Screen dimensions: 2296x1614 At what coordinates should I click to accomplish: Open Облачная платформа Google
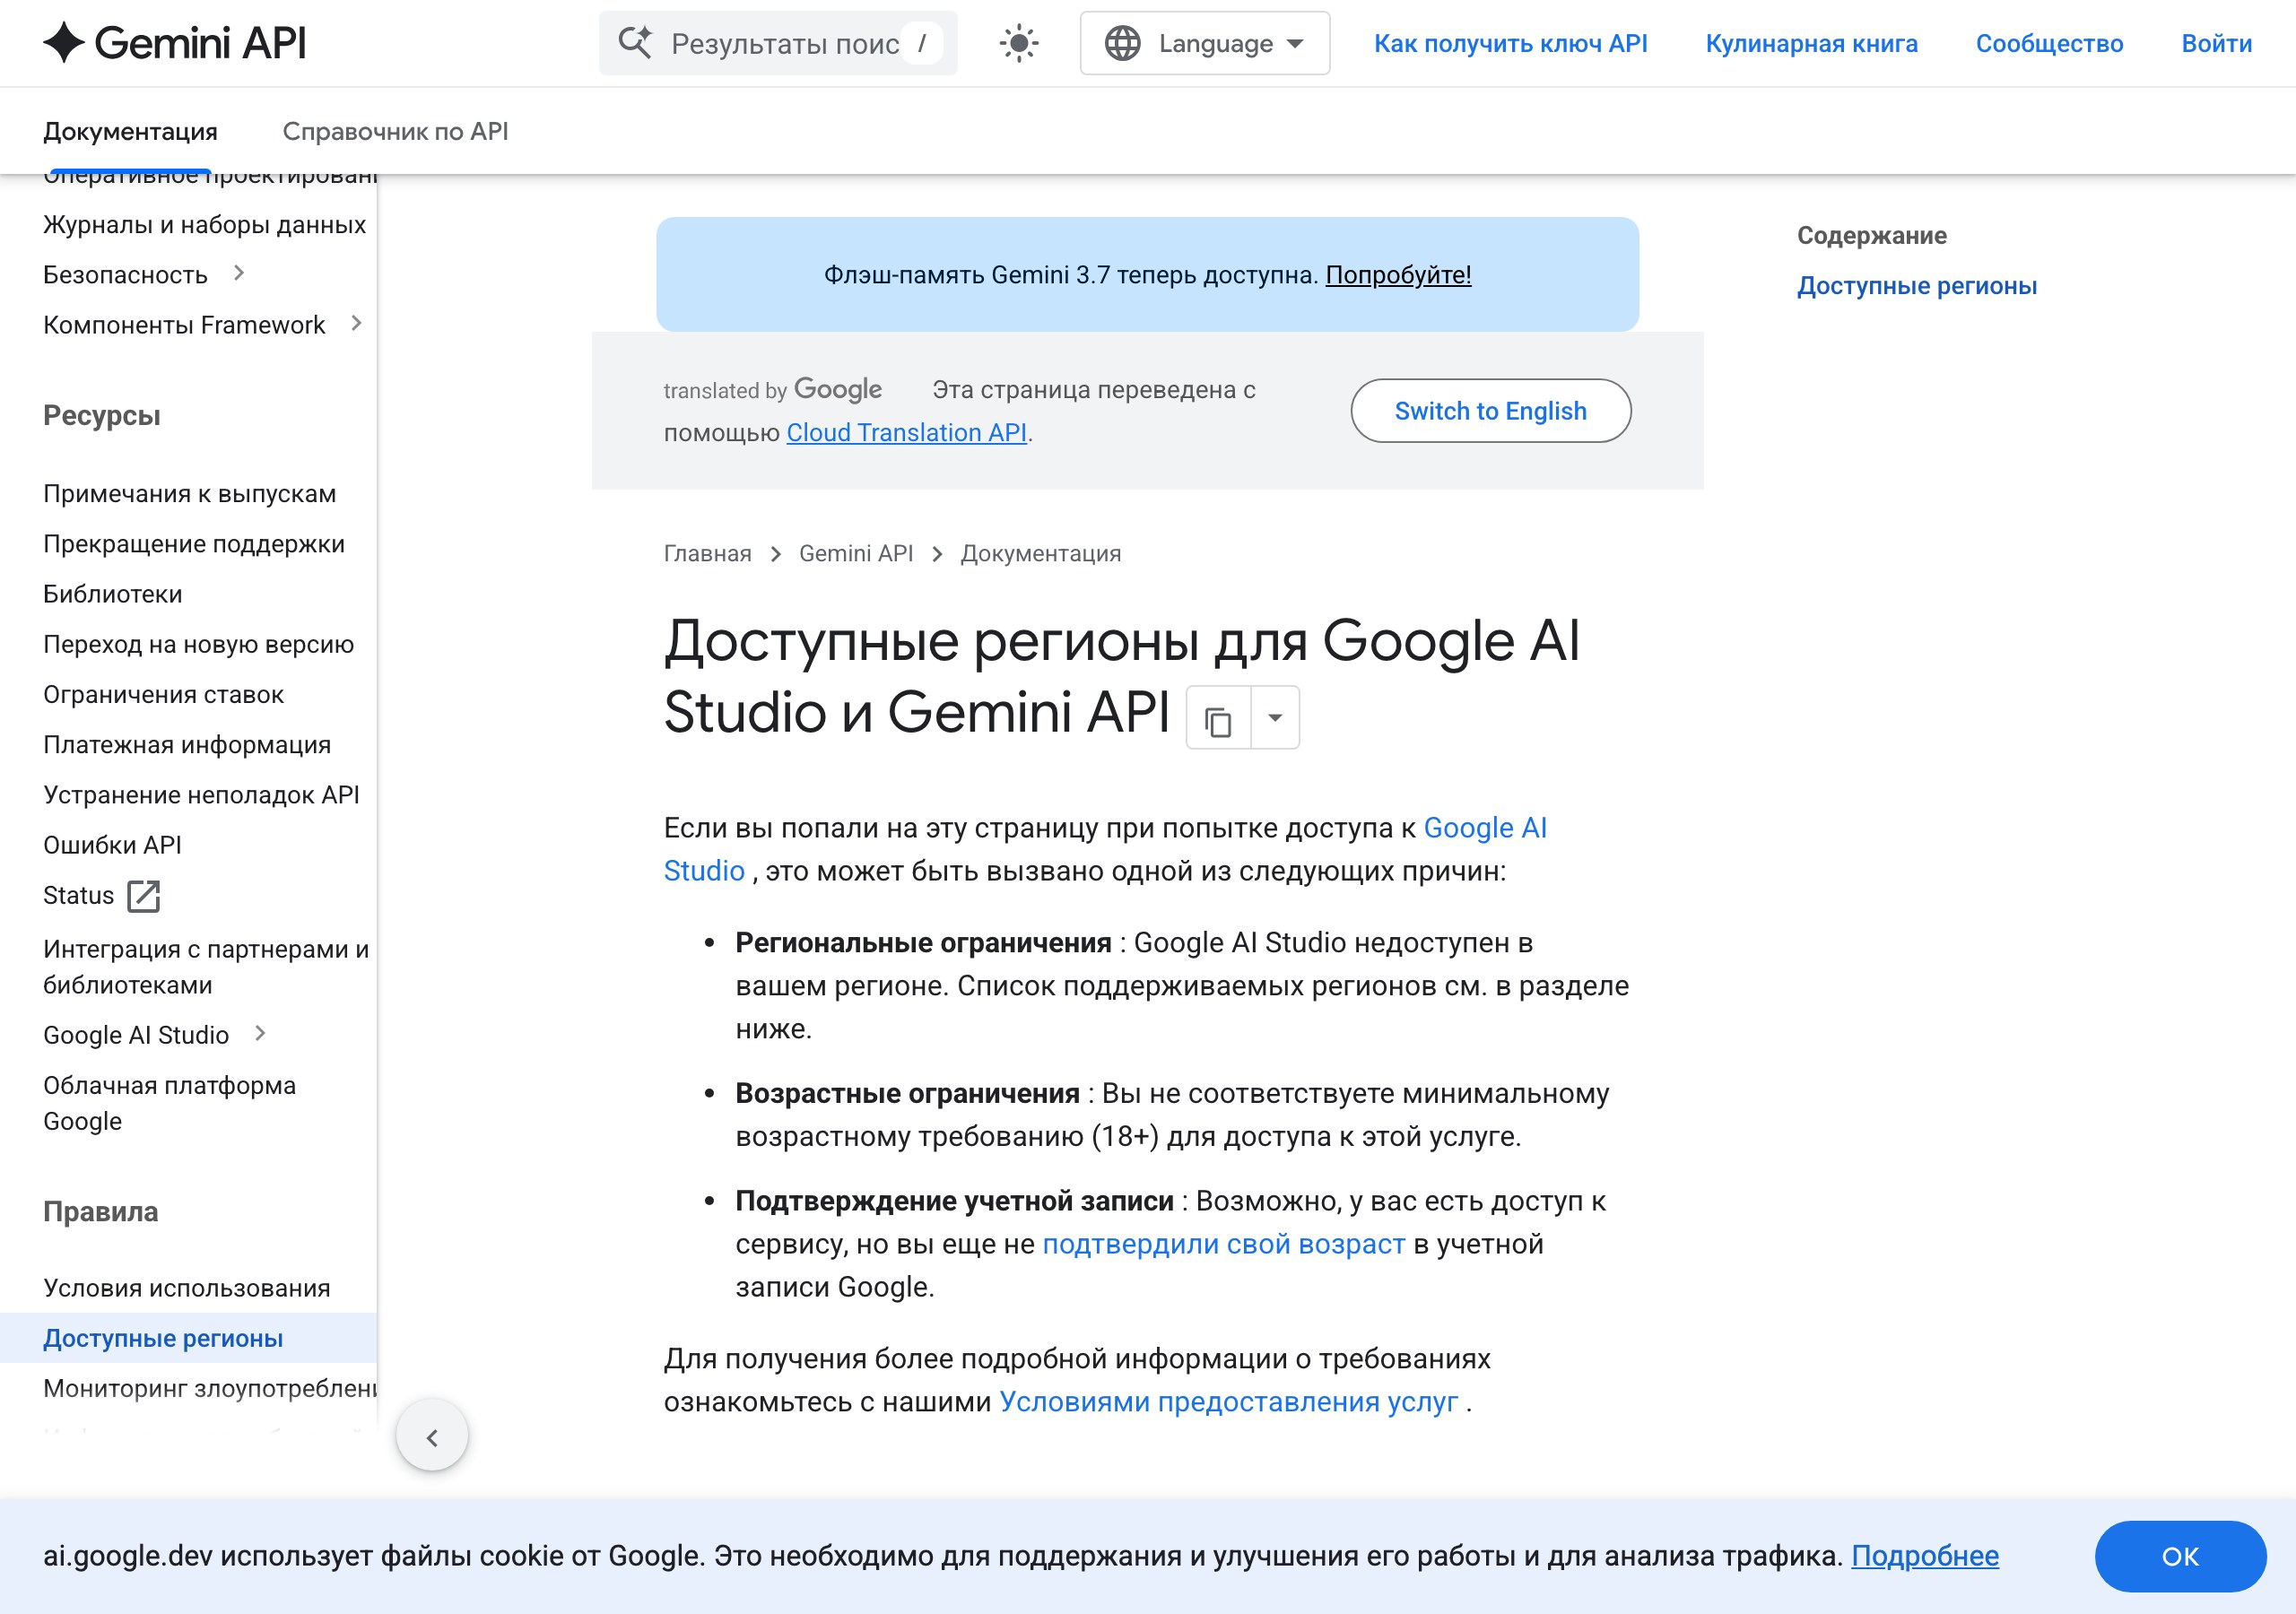169,1103
